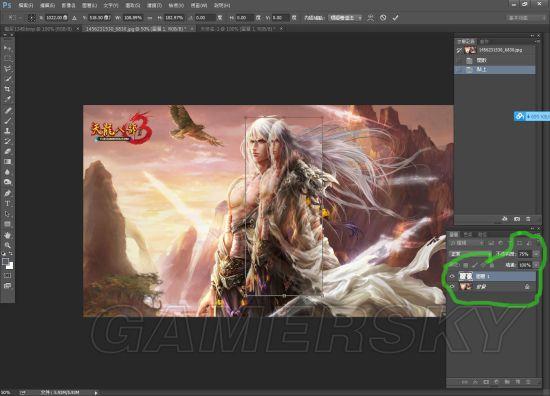Select the Gradient tool
Viewport: 550px width, 396px height.
(7, 162)
